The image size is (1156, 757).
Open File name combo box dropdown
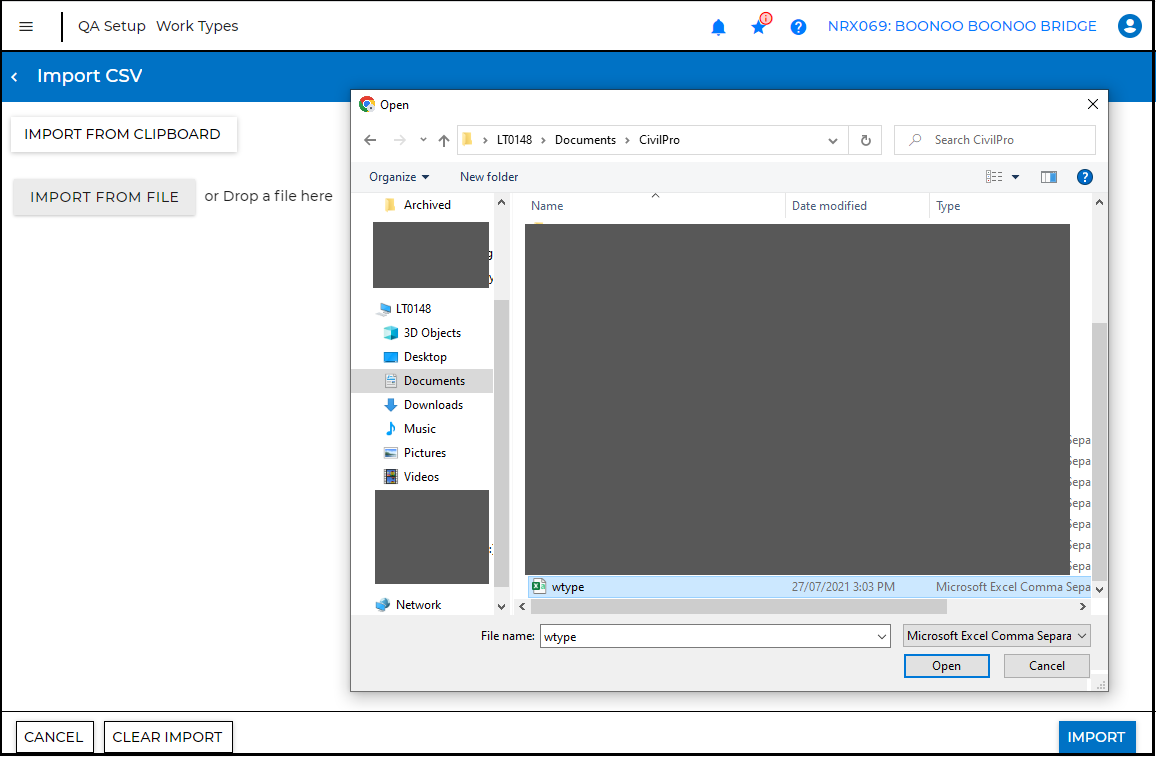pyautogui.click(x=882, y=637)
